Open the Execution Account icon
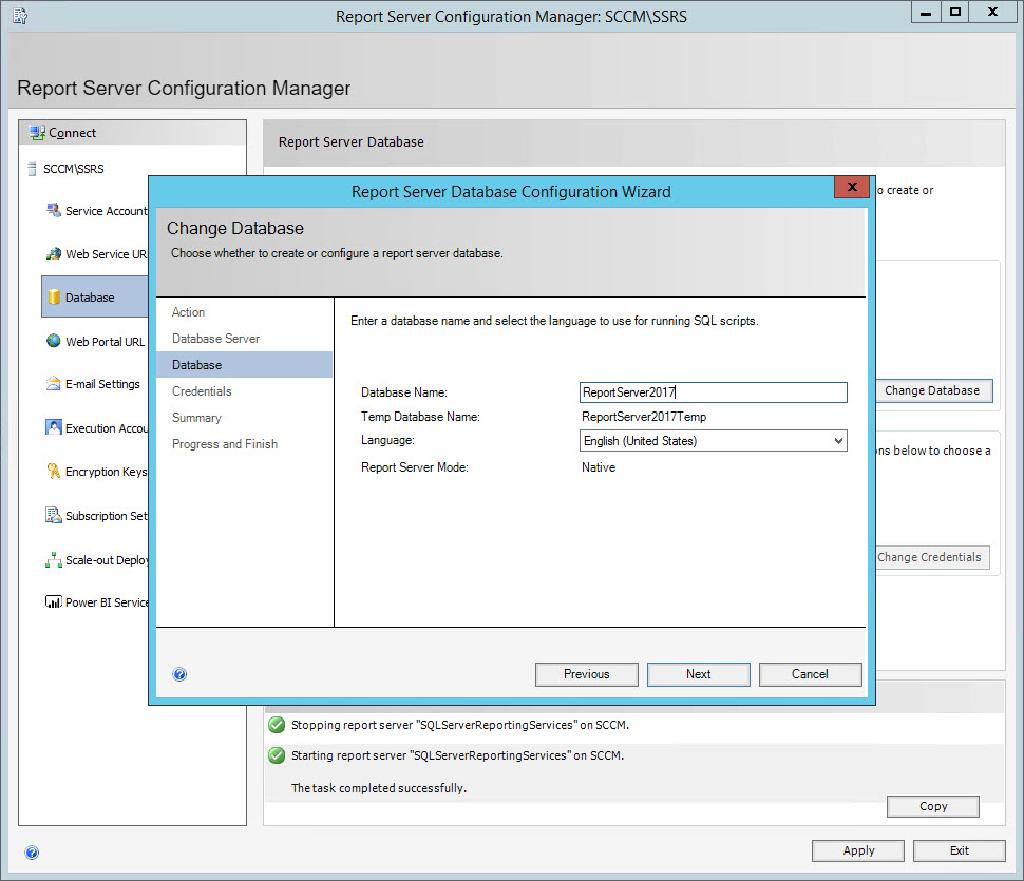The width and height of the screenshot is (1024, 881). [x=54, y=428]
